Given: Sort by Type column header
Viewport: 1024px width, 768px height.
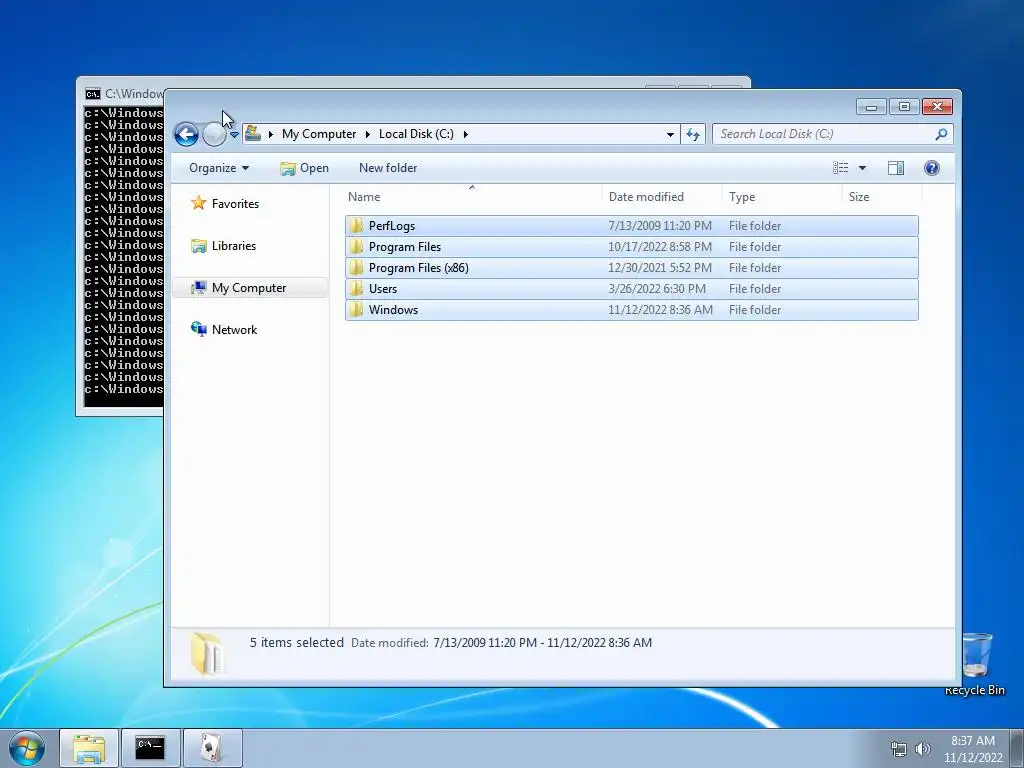Looking at the screenshot, I should (x=782, y=197).
